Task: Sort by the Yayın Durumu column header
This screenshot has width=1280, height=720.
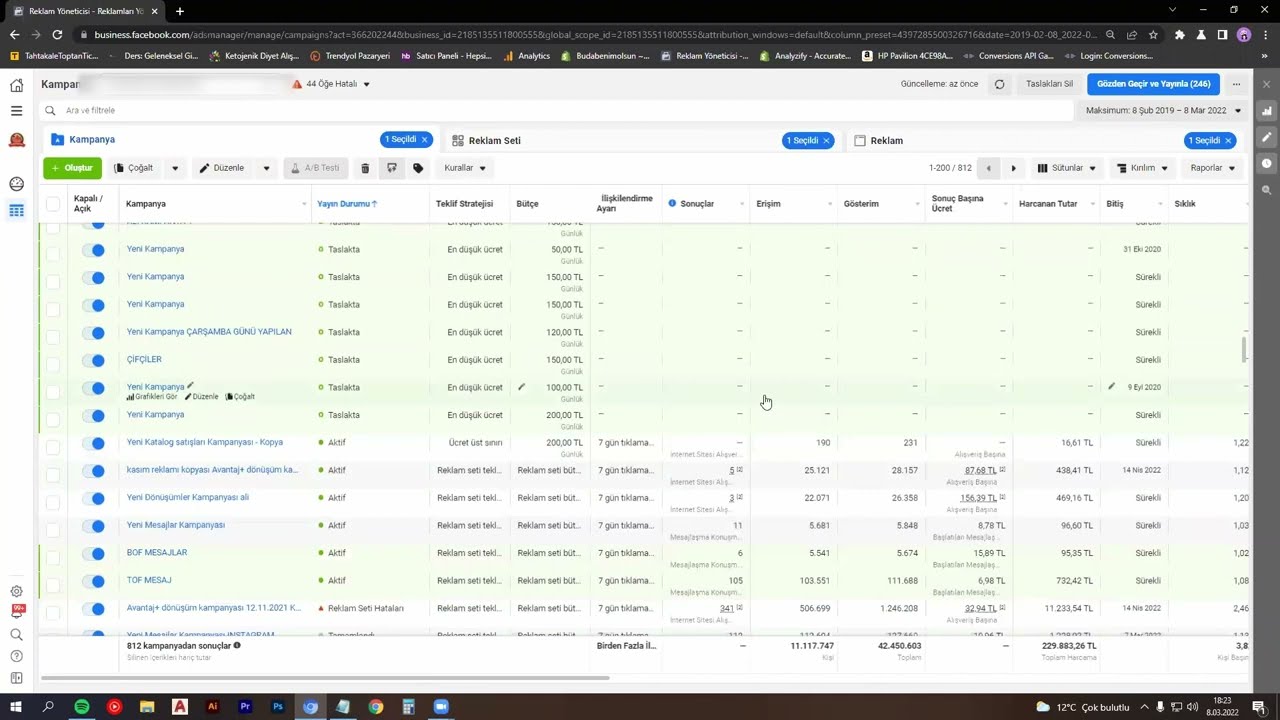Action: [x=347, y=204]
